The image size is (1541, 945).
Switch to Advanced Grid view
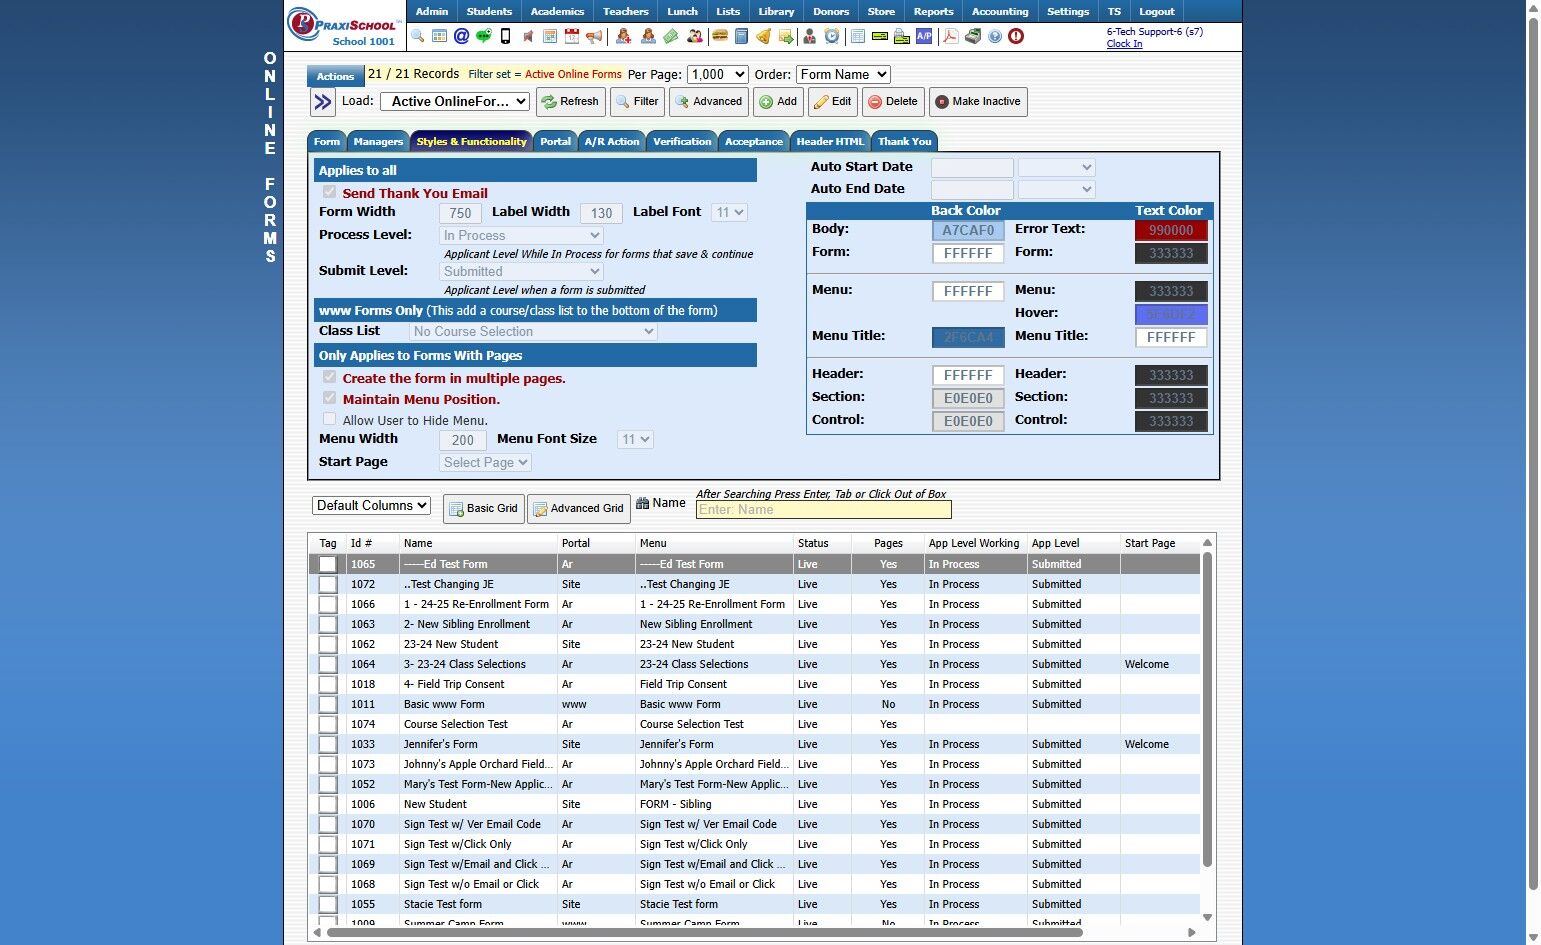(x=579, y=508)
